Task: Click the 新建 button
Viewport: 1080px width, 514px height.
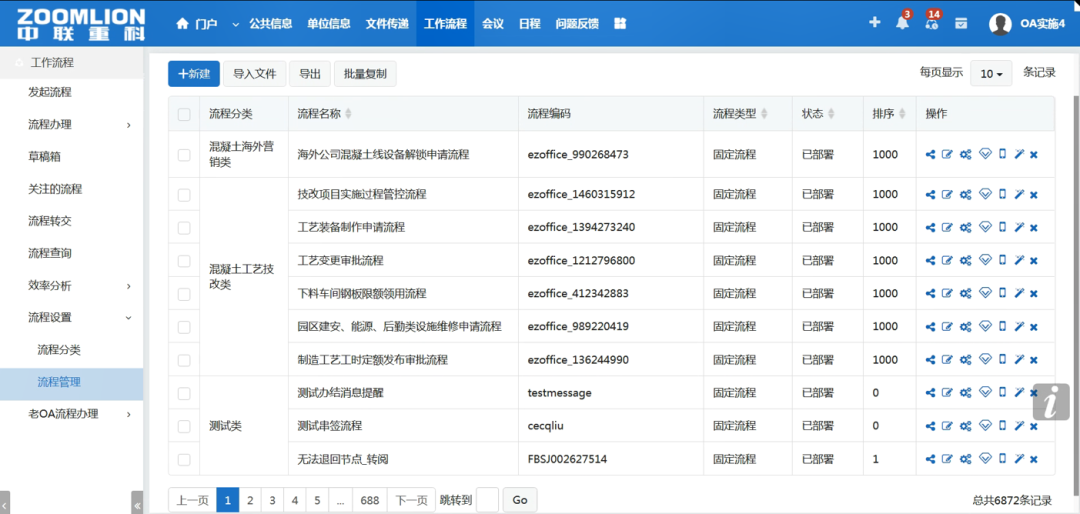Action: (x=193, y=74)
